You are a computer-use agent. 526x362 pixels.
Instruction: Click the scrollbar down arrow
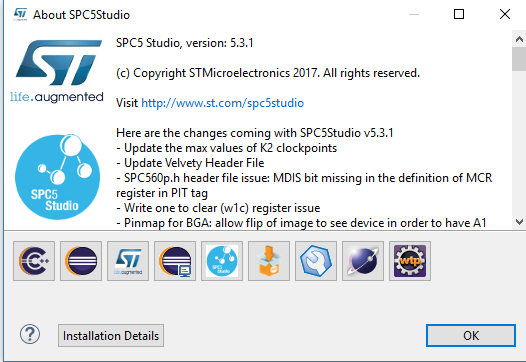coord(519,222)
